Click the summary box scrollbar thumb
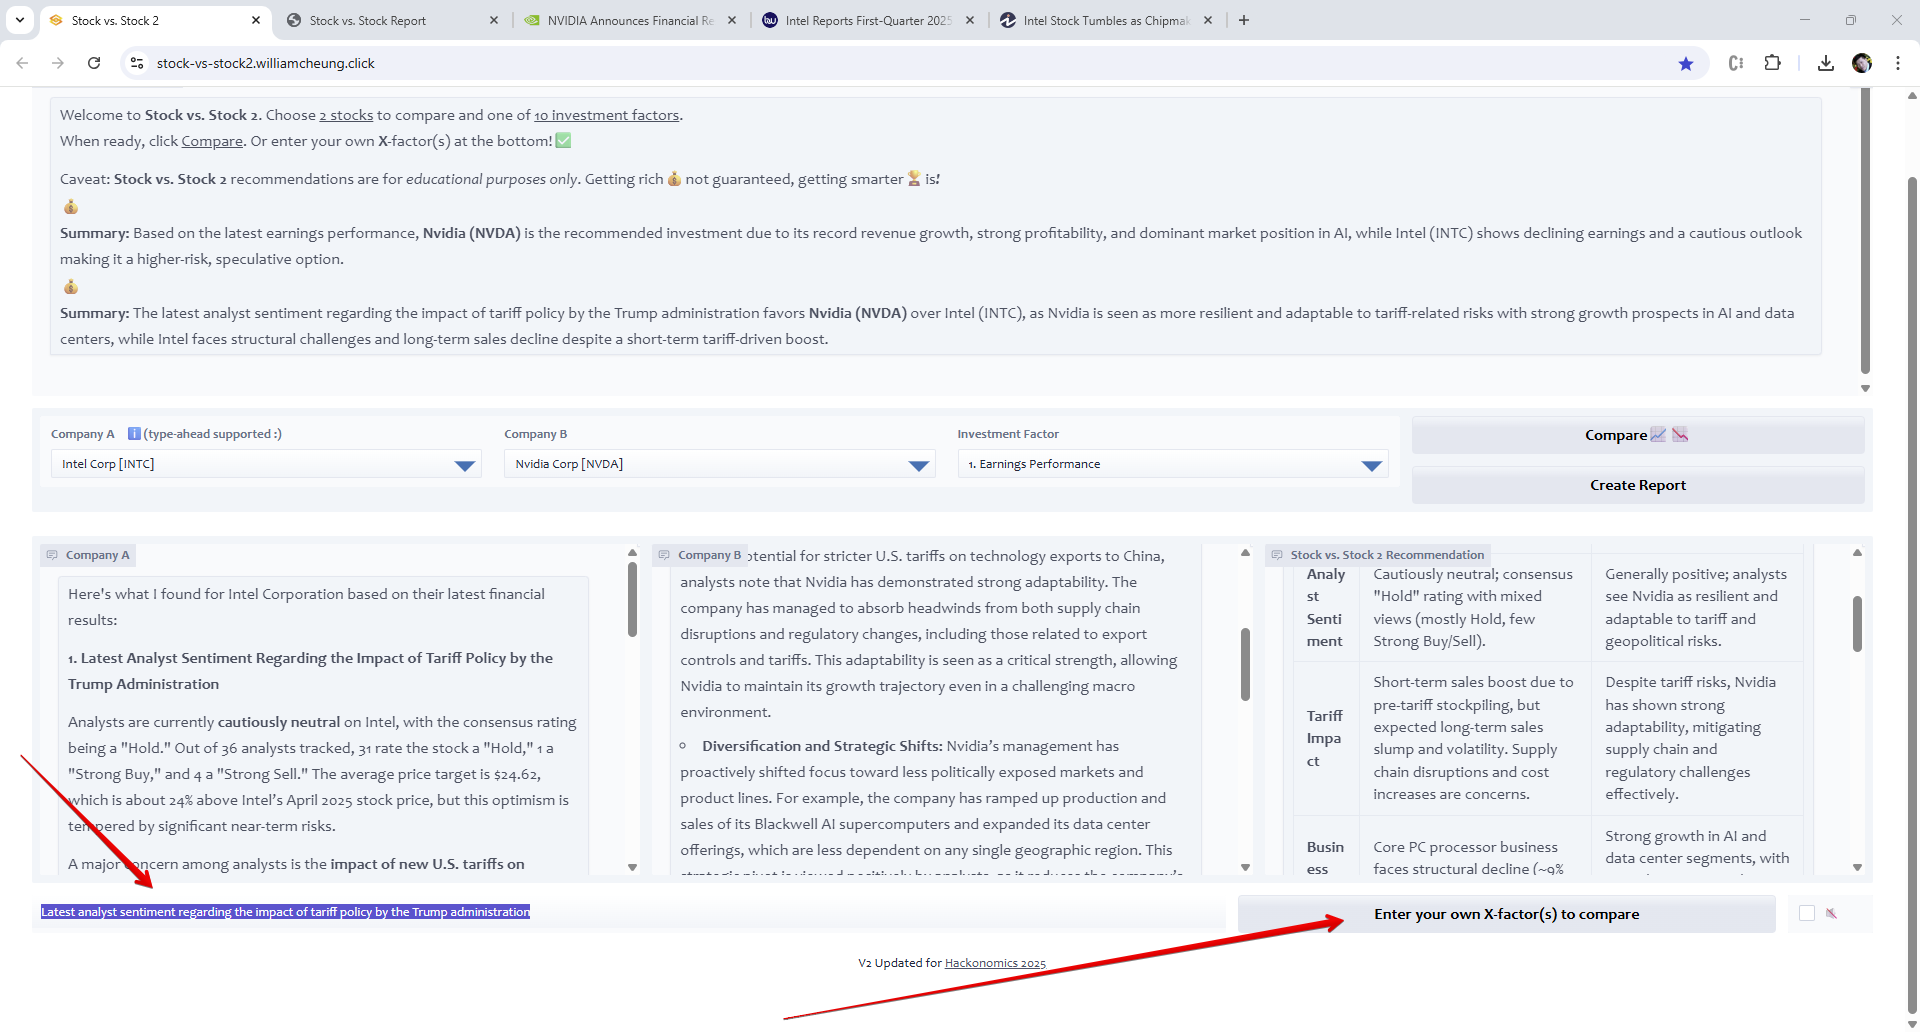 click(1865, 231)
